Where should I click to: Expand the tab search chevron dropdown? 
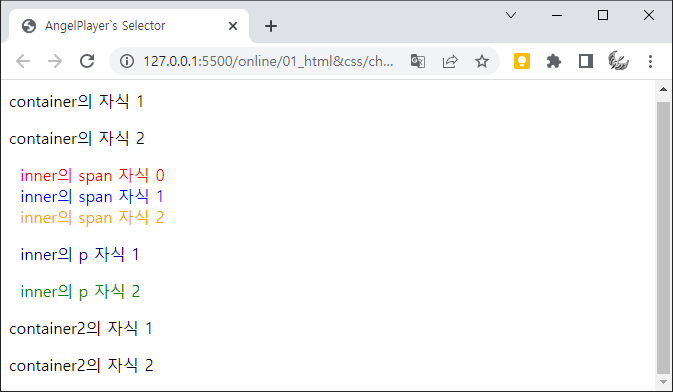pos(511,15)
